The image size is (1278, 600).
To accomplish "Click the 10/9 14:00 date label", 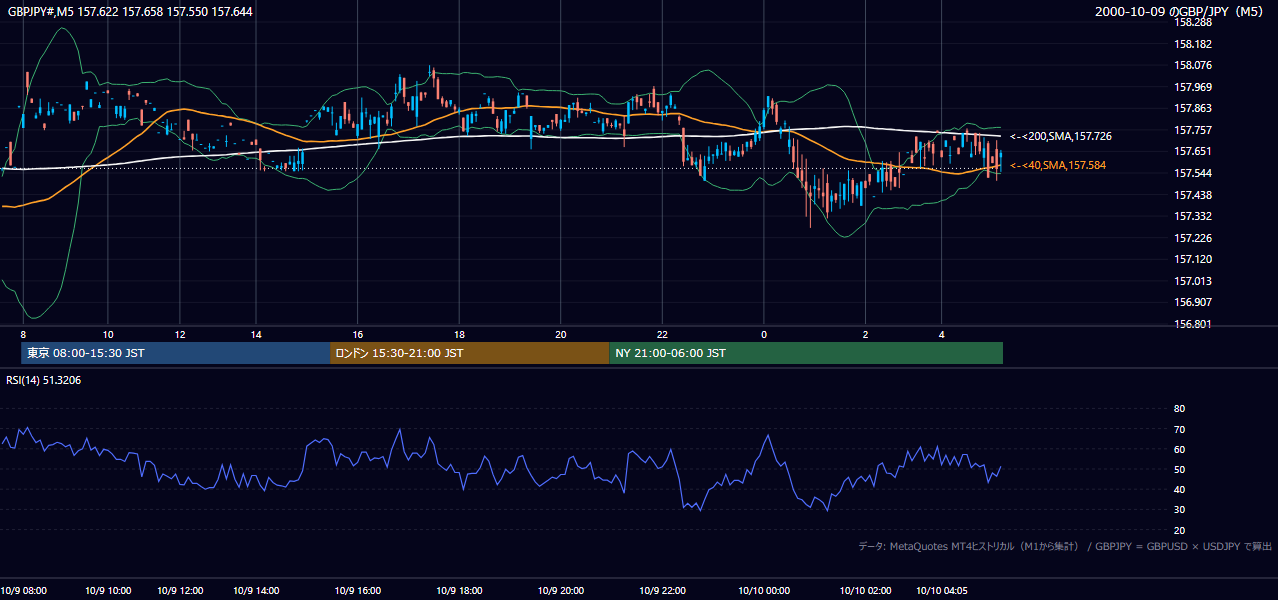I will [x=256, y=591].
